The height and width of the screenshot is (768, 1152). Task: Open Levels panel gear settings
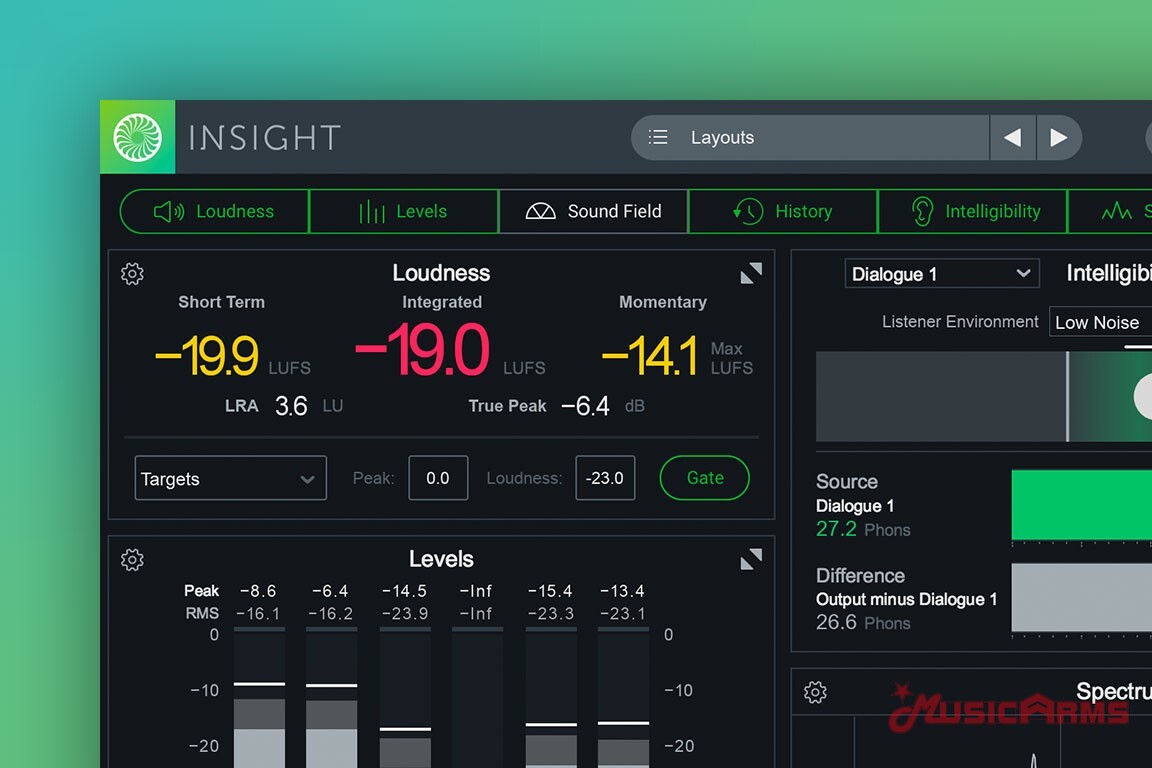[132, 560]
